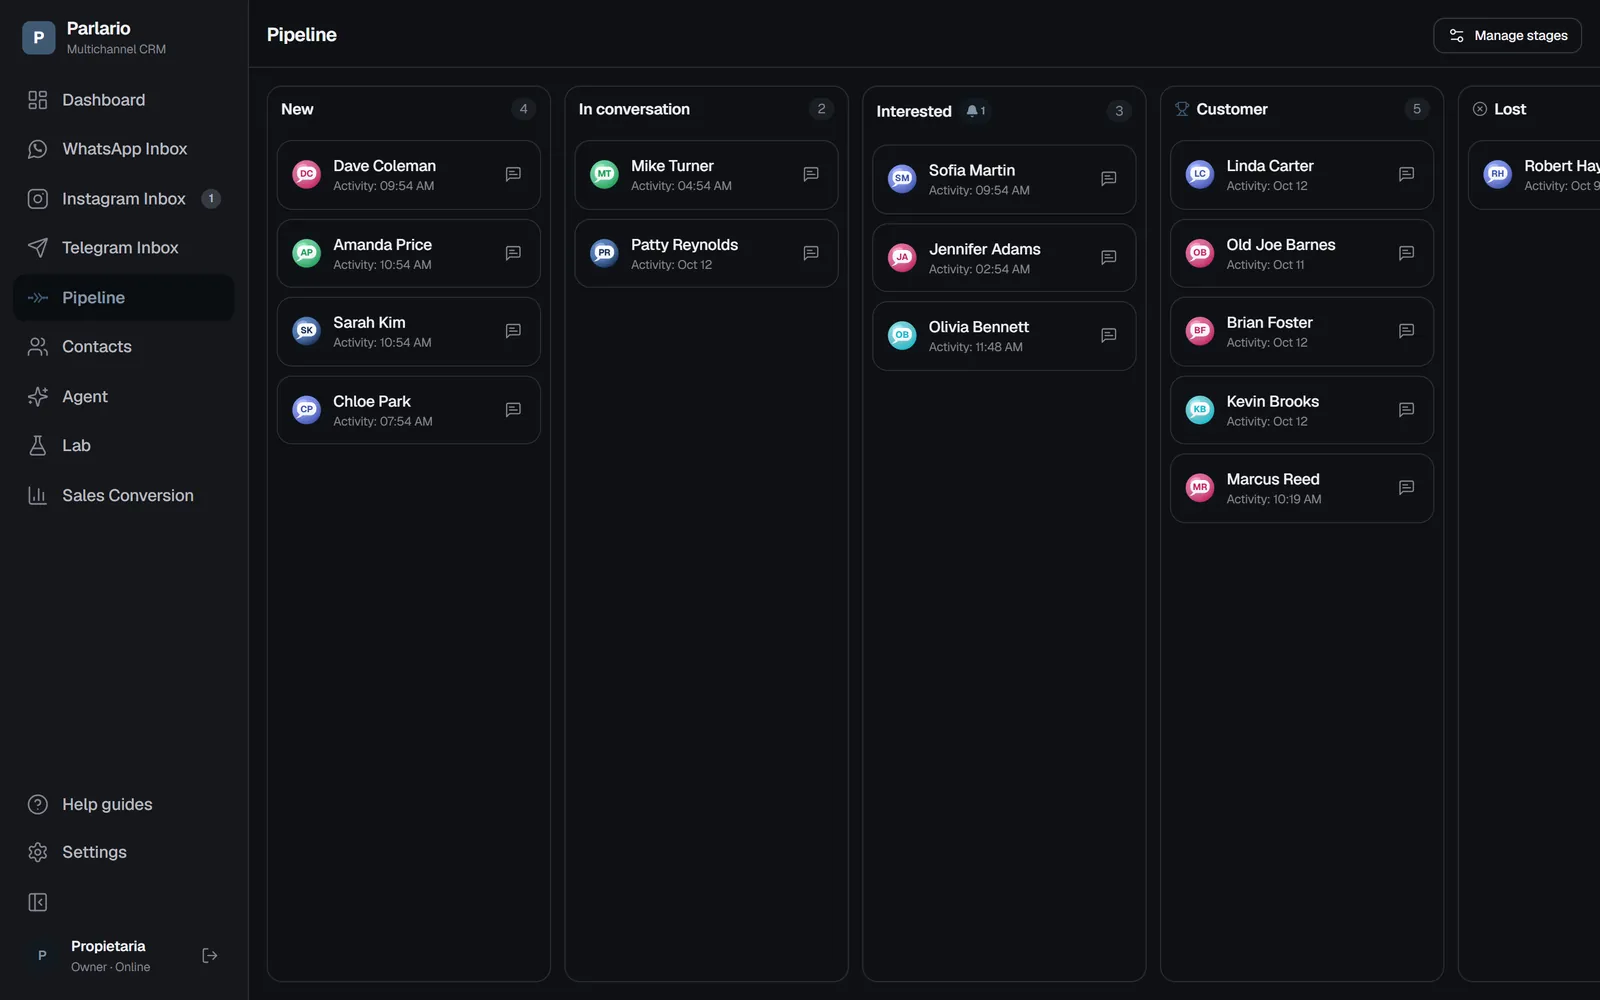Open Settings
1600x1000 pixels.
[x=124, y=853]
